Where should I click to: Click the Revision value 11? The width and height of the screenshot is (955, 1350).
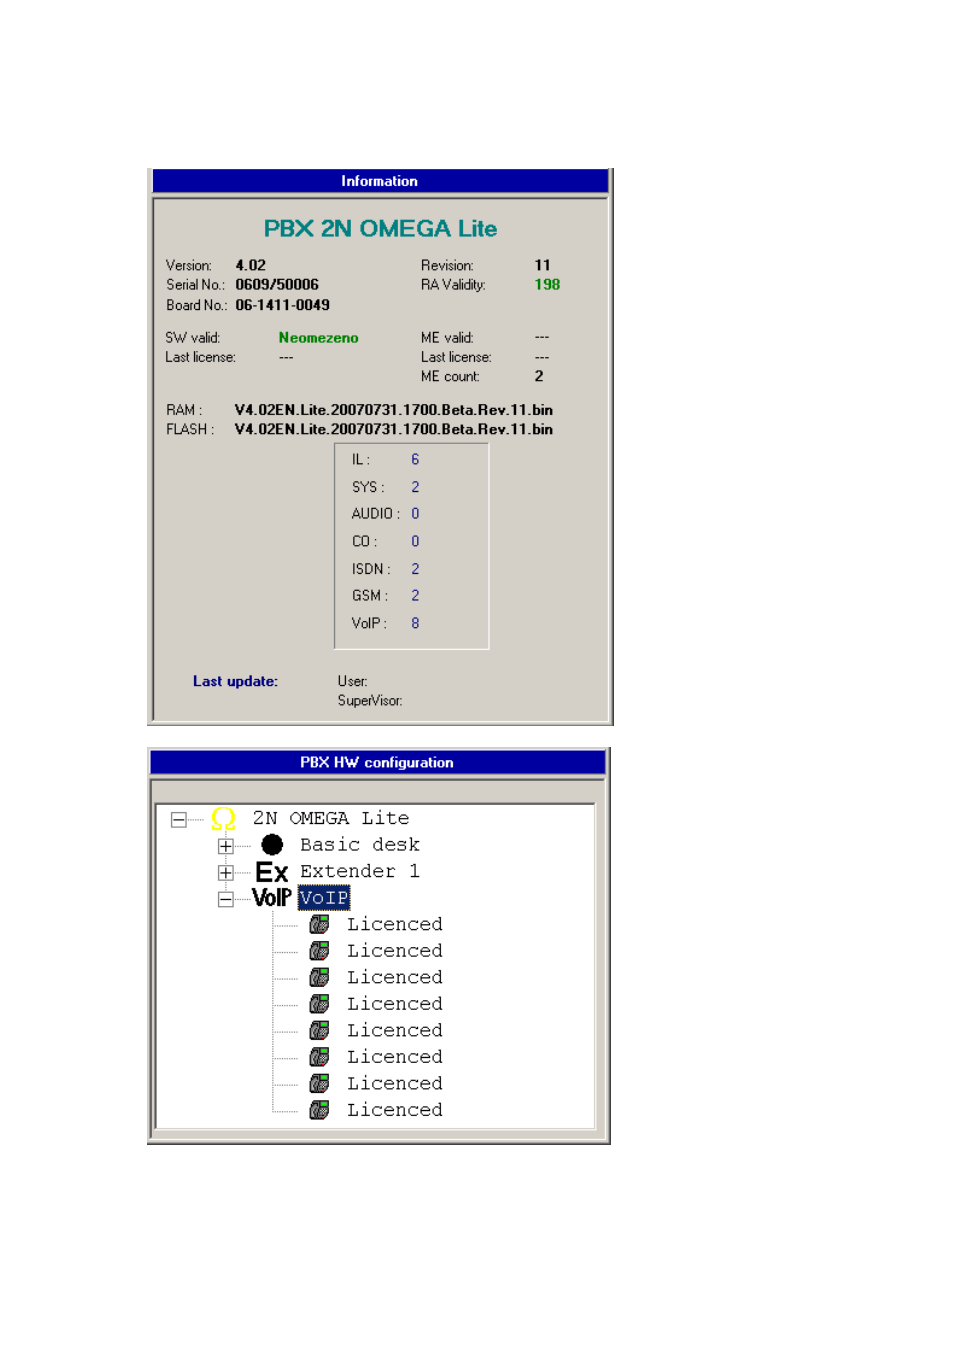tap(542, 266)
